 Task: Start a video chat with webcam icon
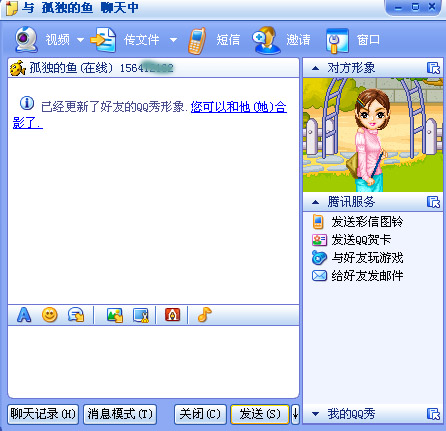26,39
